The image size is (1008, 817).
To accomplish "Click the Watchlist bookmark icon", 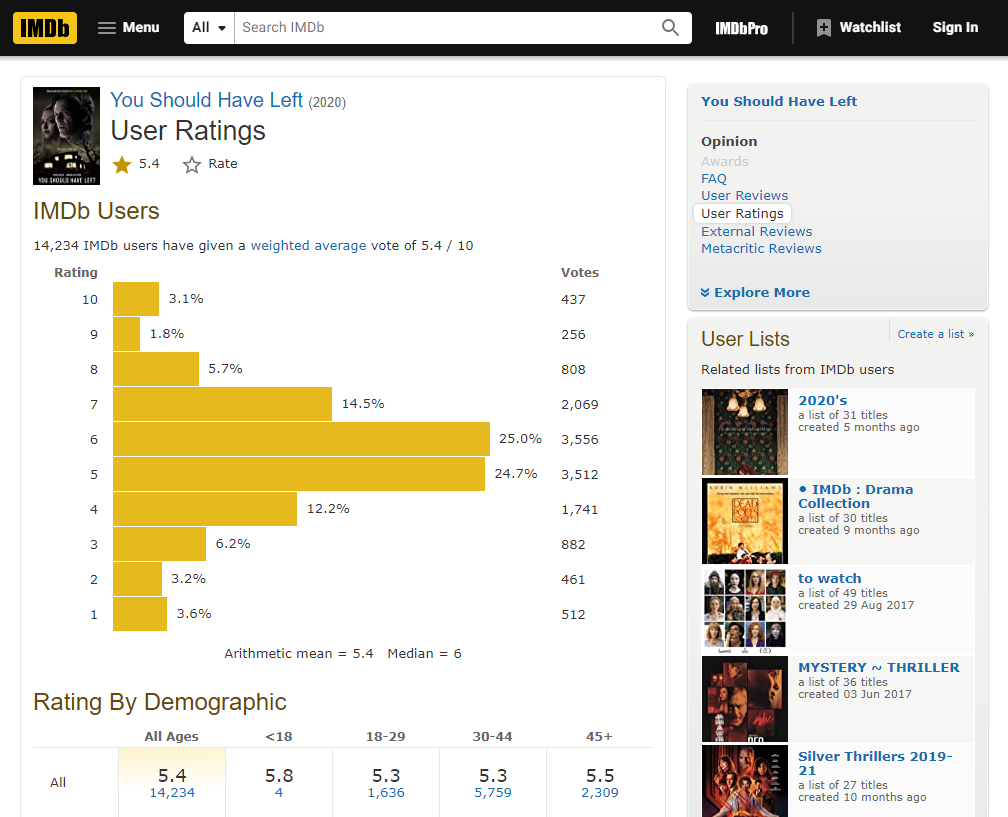I will click(x=824, y=28).
